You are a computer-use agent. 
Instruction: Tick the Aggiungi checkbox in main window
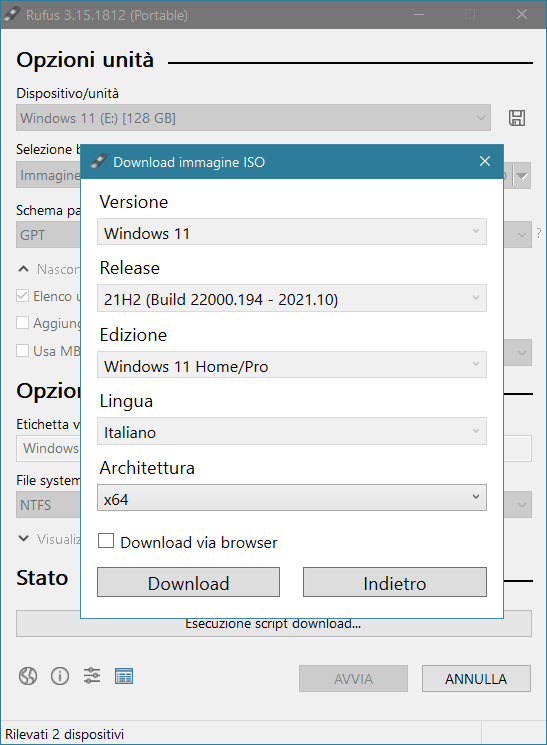point(22,323)
